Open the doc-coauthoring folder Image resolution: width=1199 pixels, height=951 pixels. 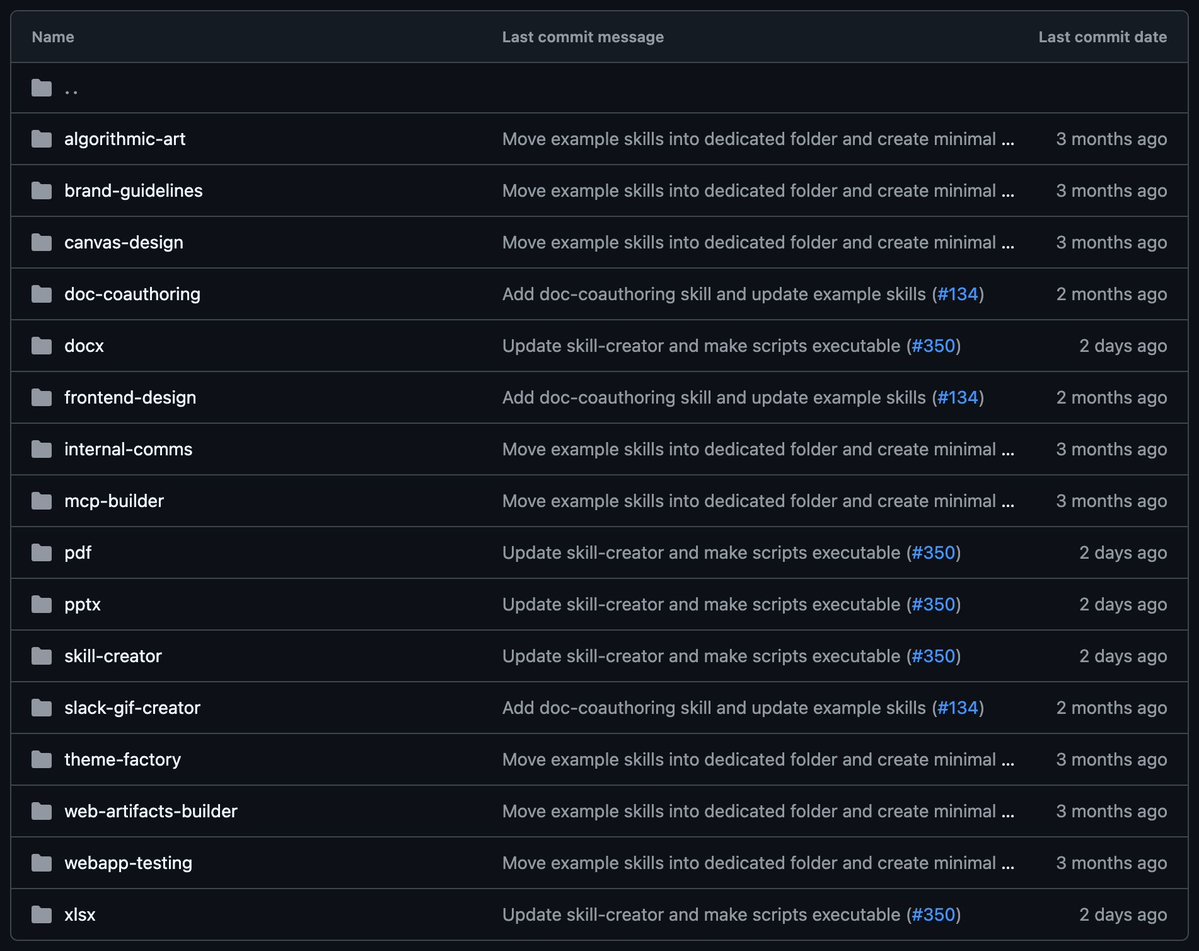tap(132, 294)
